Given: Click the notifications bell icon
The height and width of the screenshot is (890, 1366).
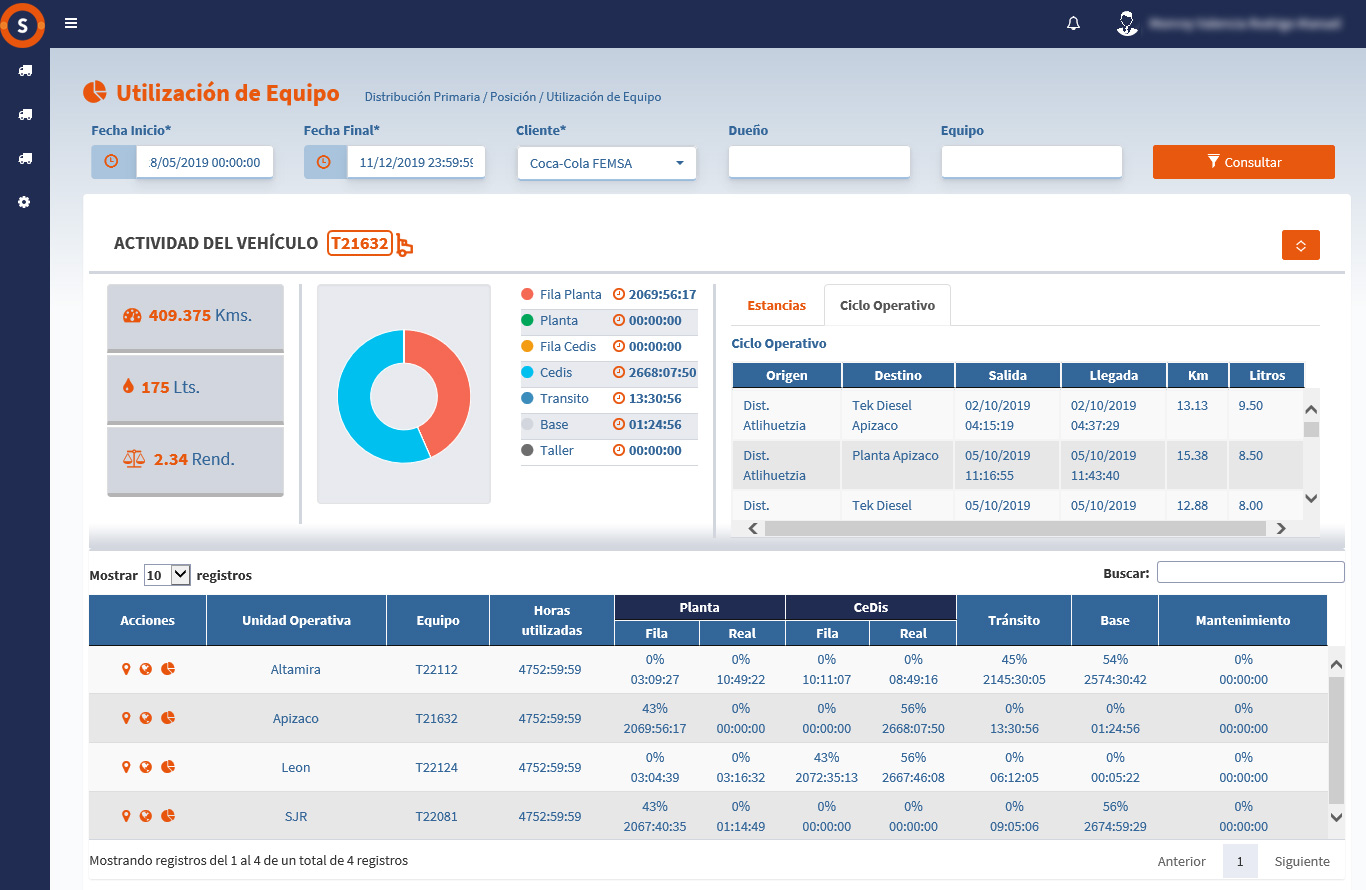Looking at the screenshot, I should [1074, 23].
